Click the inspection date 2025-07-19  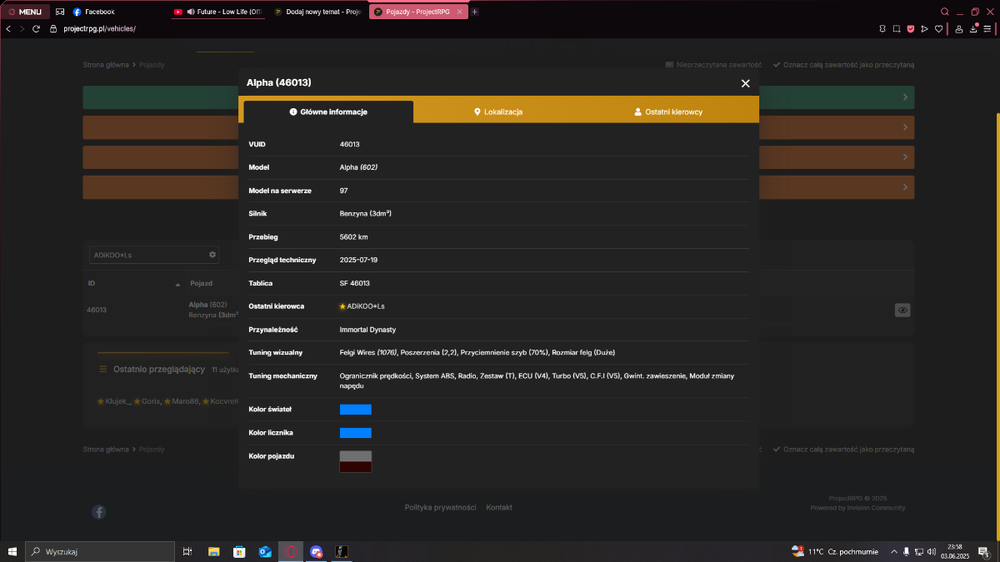point(358,260)
